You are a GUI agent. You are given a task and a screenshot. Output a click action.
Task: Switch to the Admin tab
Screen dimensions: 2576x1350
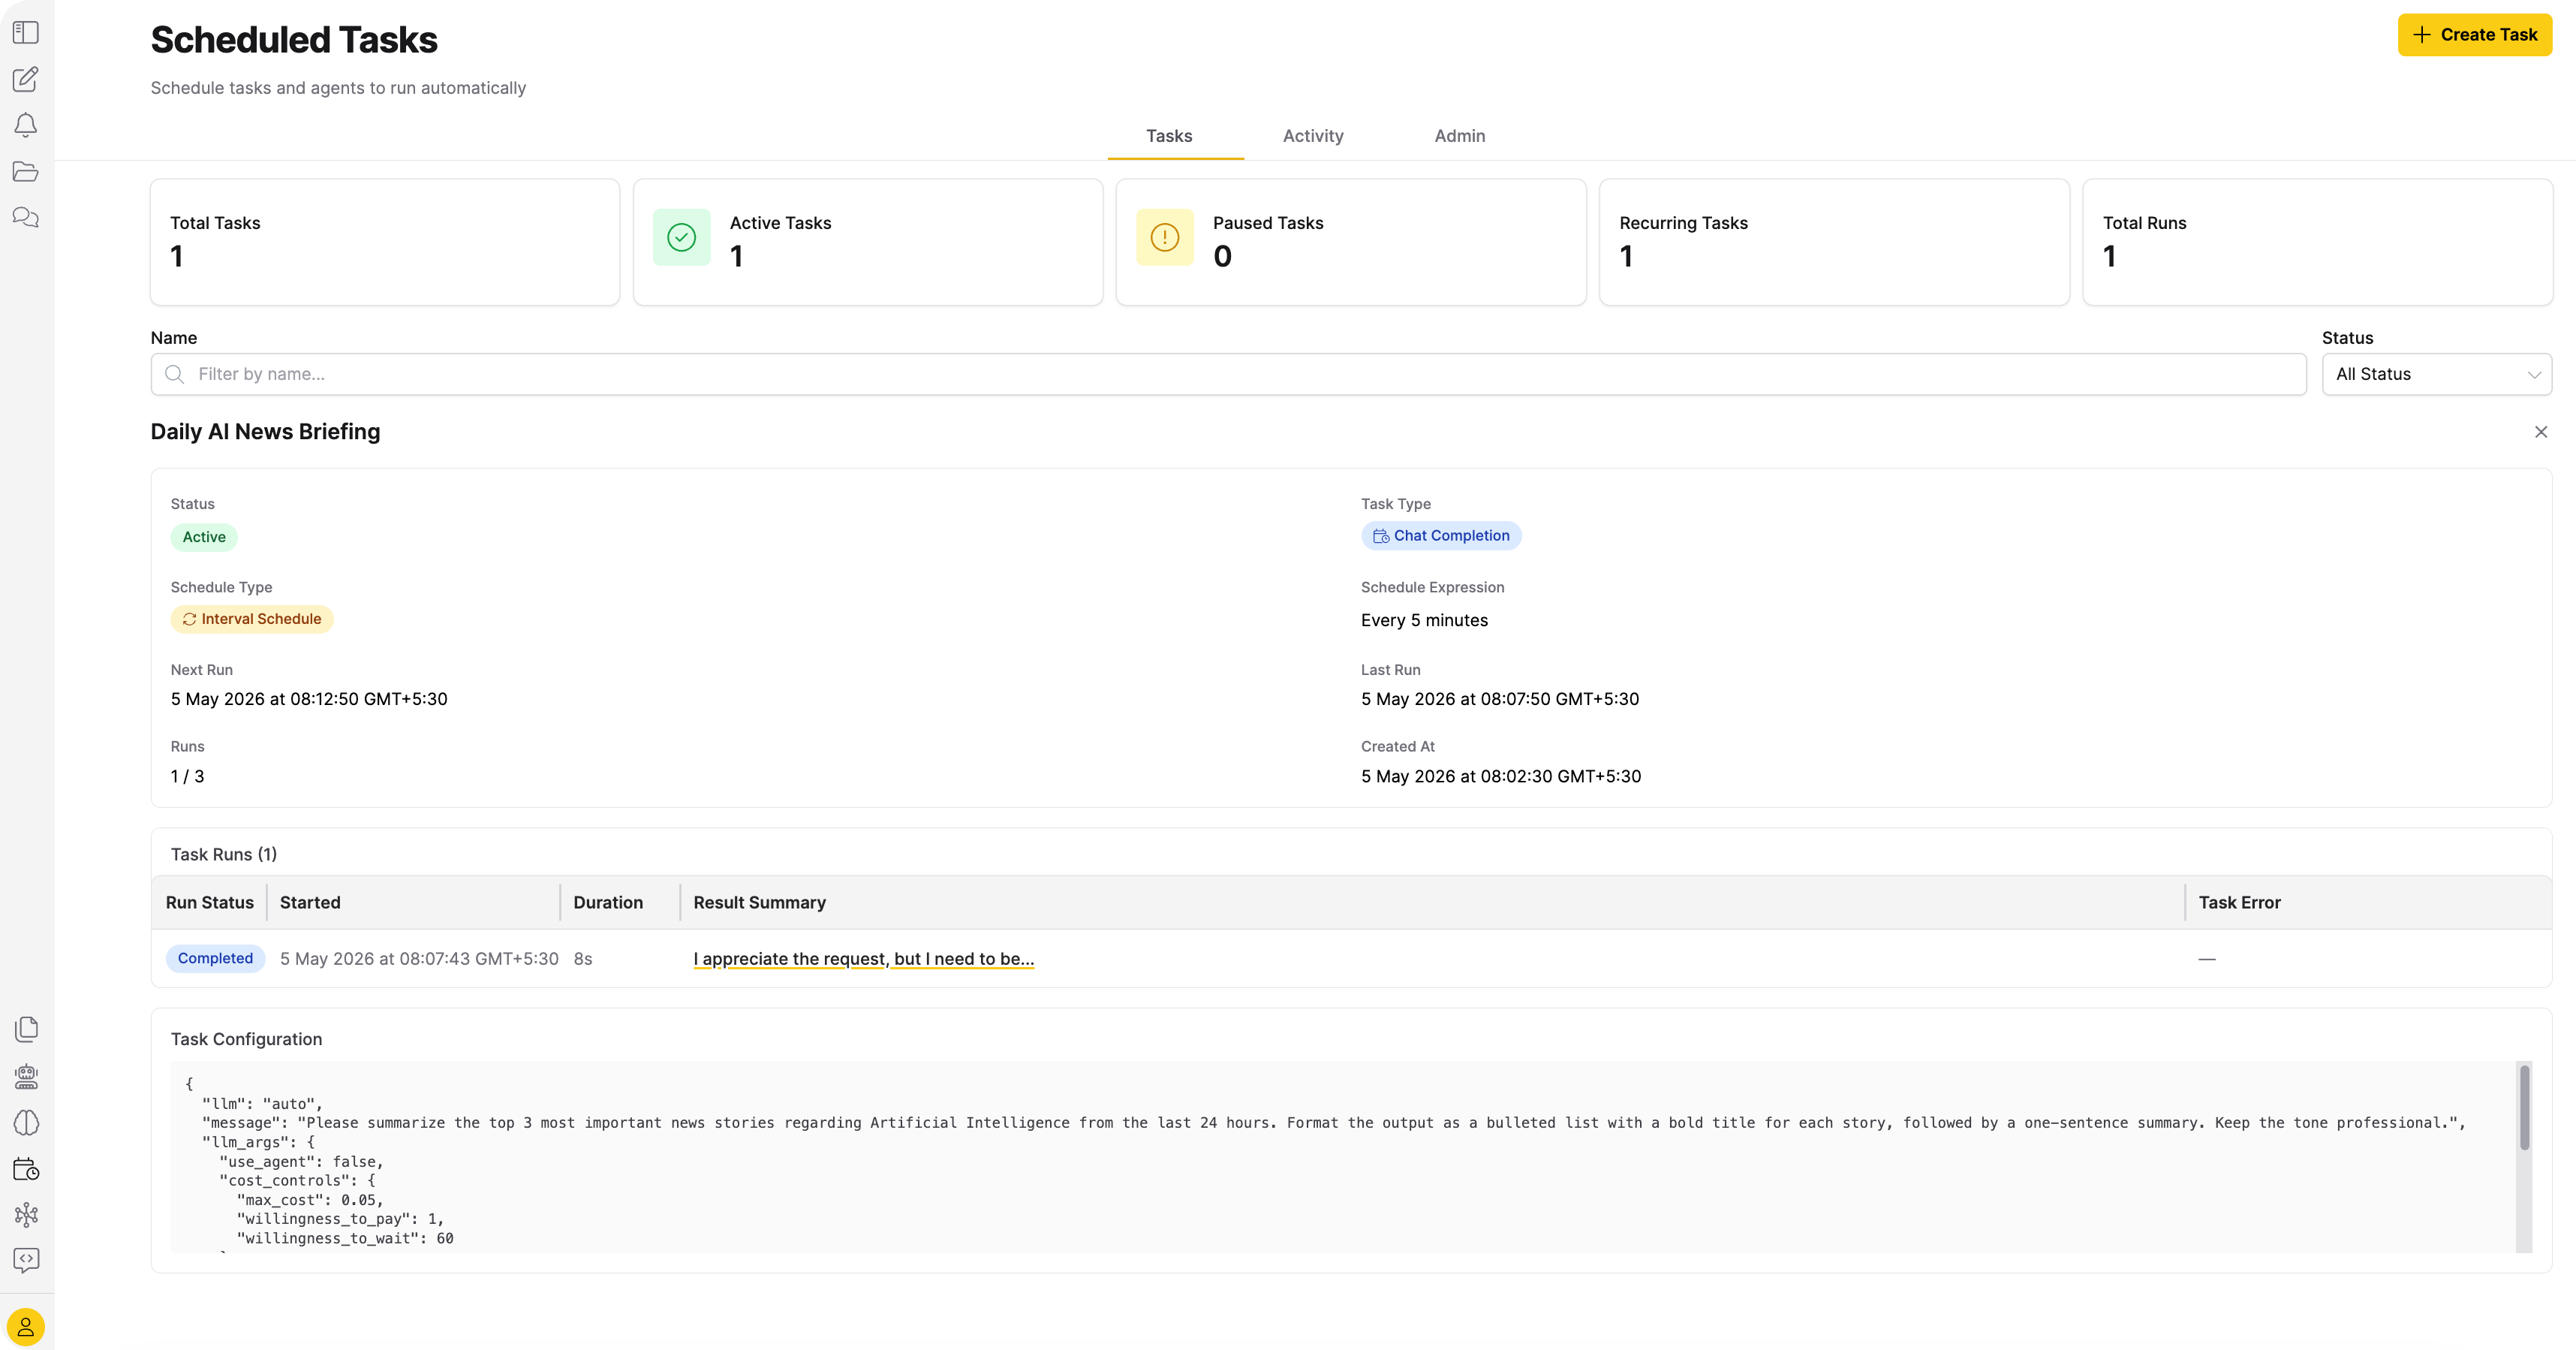tap(1460, 136)
